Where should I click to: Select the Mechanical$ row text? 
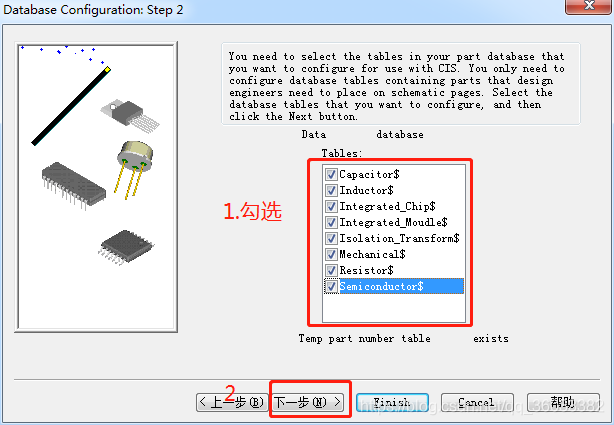[x=372, y=255]
